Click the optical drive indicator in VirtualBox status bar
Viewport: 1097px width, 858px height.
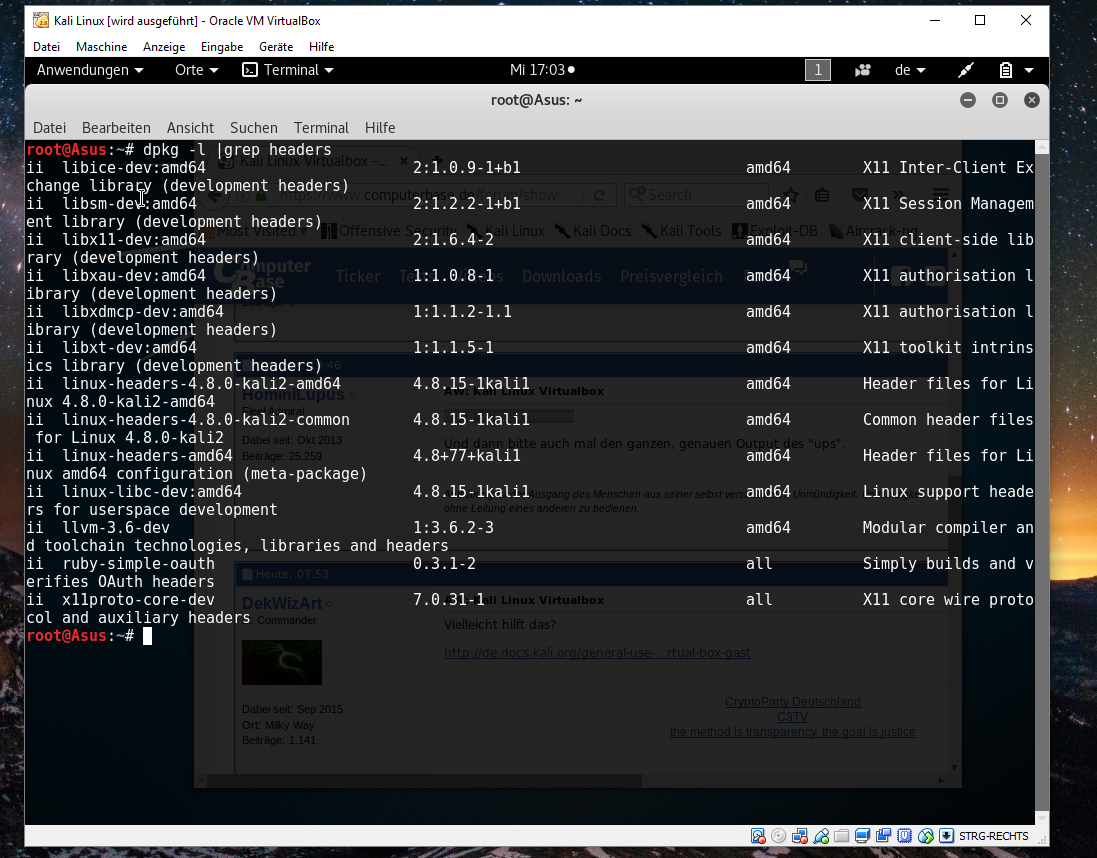[x=779, y=836]
